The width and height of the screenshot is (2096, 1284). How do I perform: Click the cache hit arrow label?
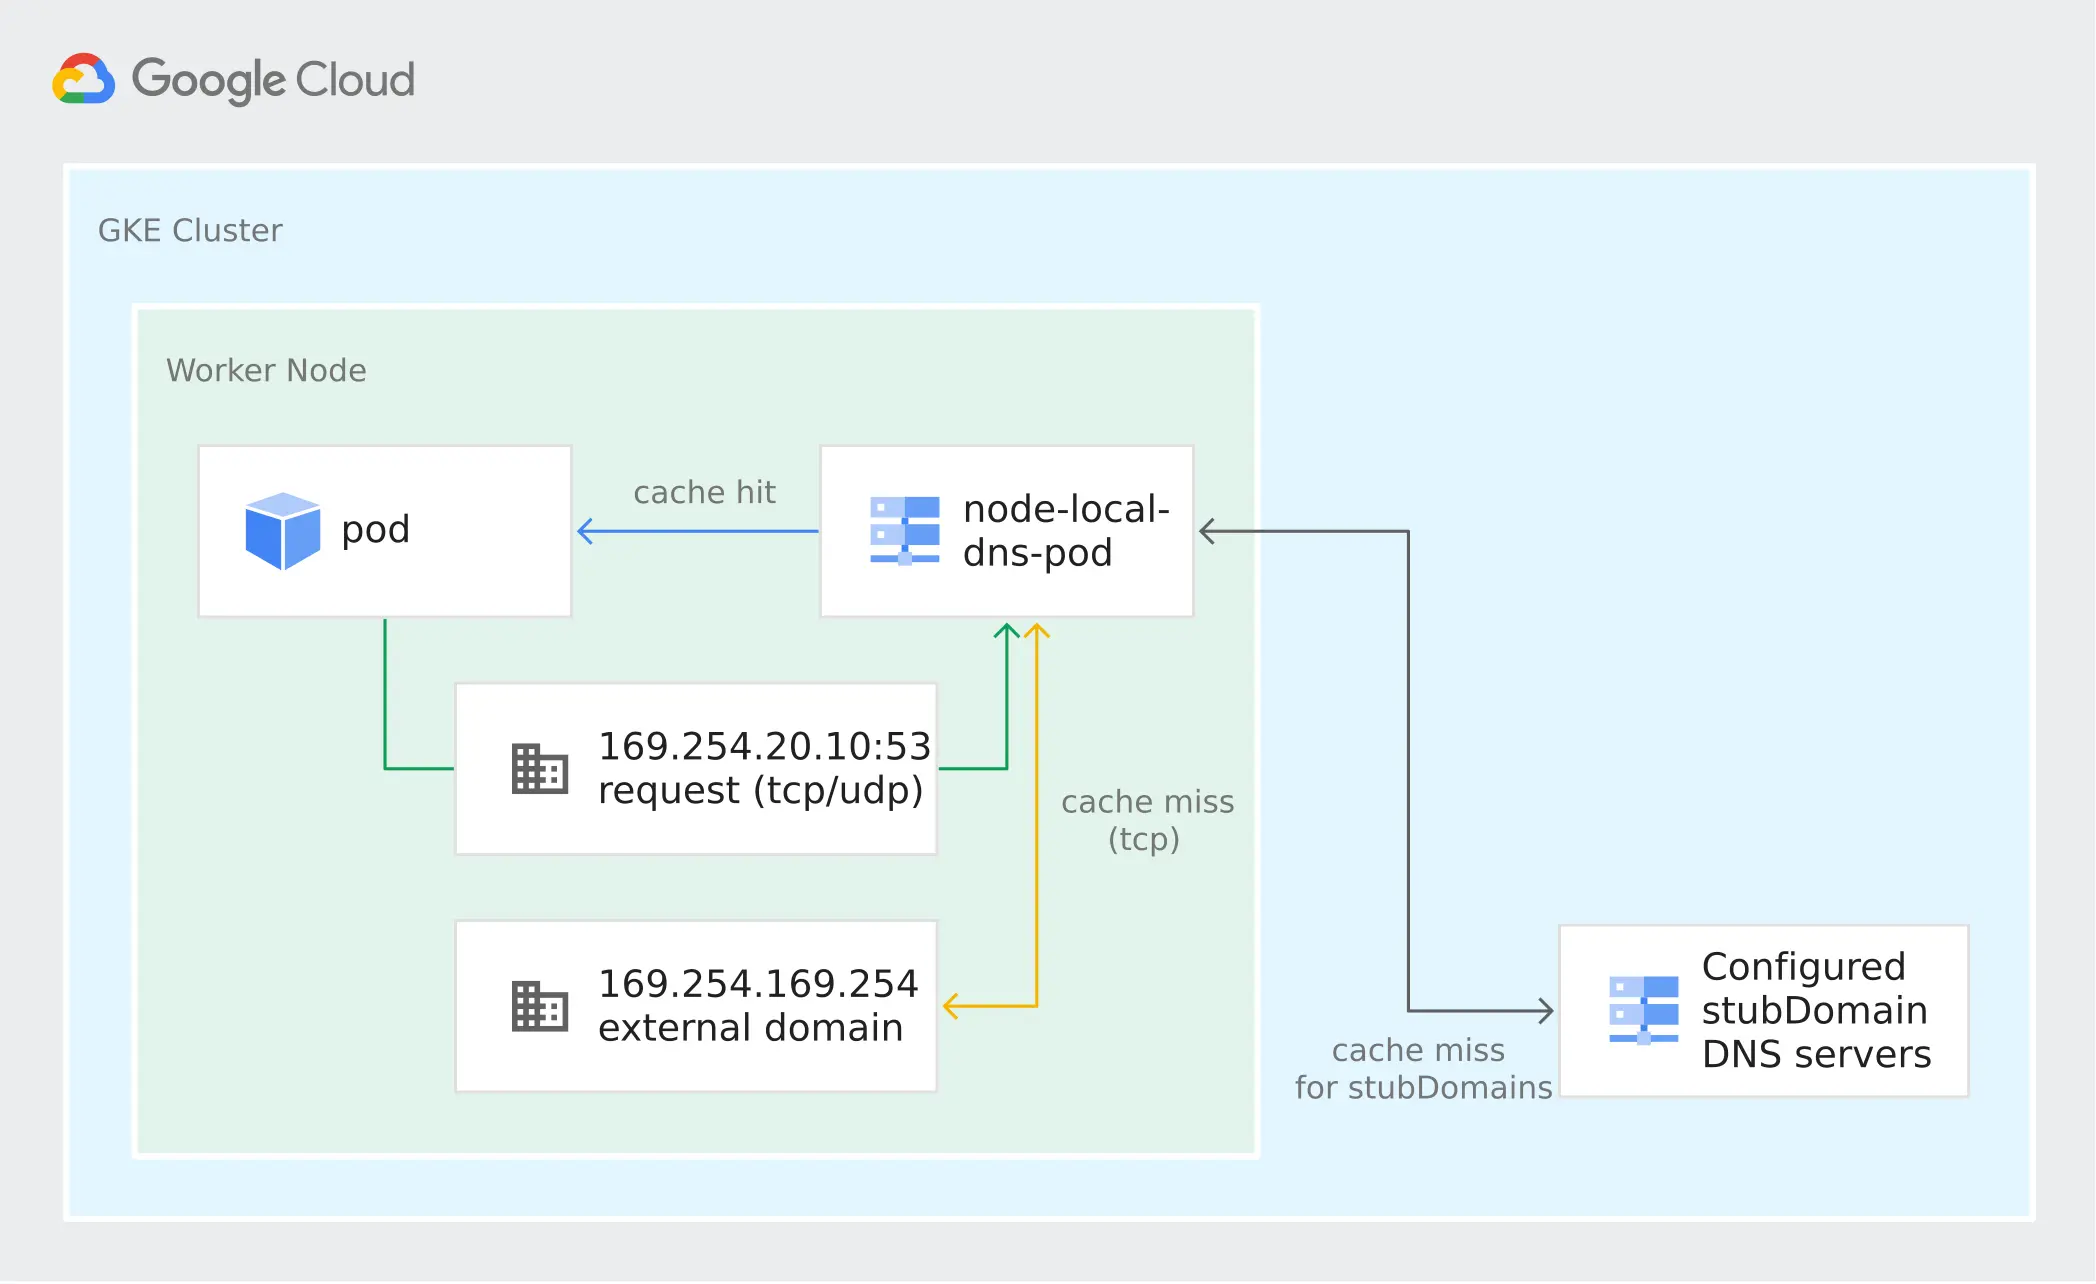click(x=704, y=492)
